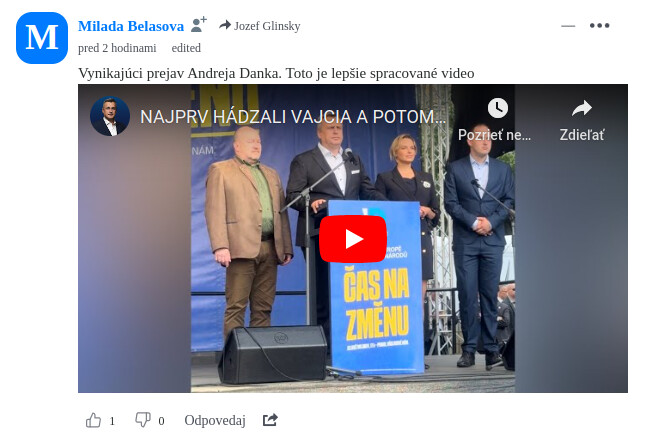Click Odpovedaj to reply to the comment

click(x=215, y=420)
